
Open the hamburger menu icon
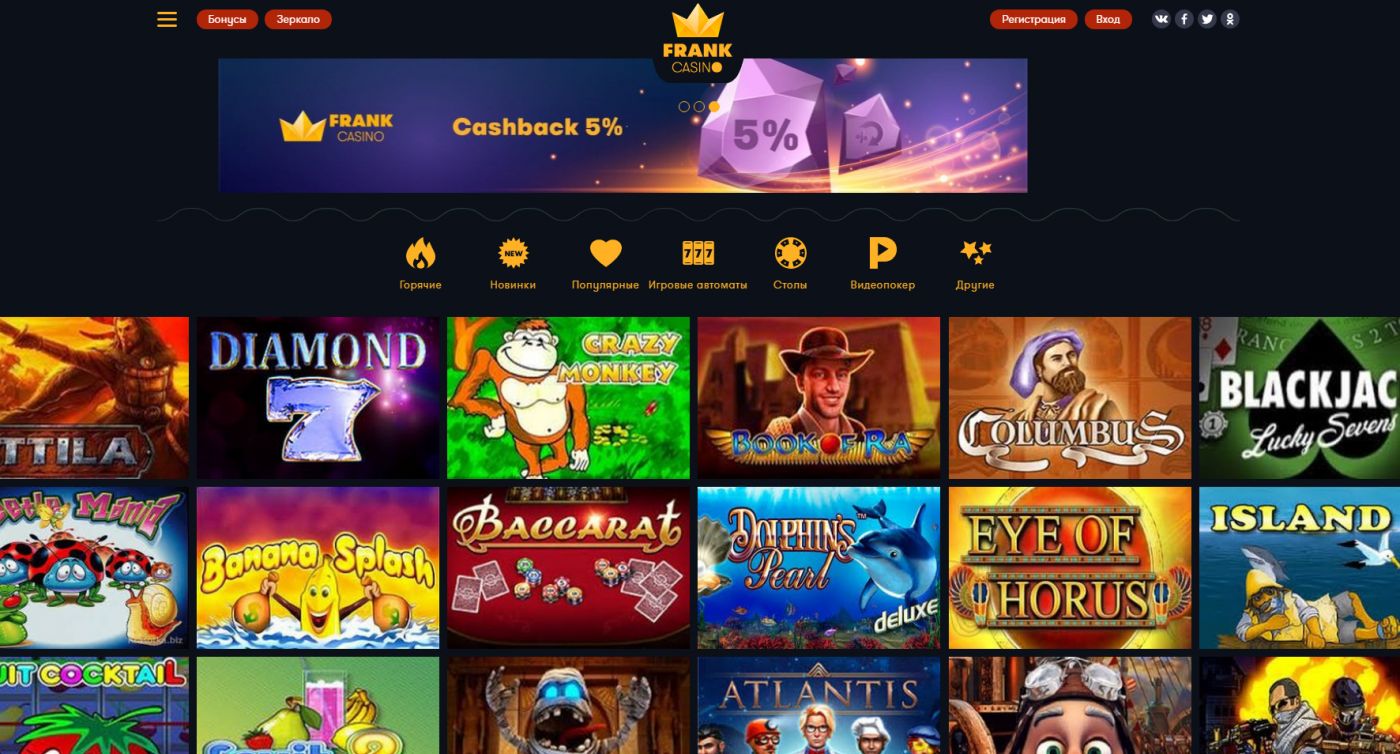pos(167,19)
